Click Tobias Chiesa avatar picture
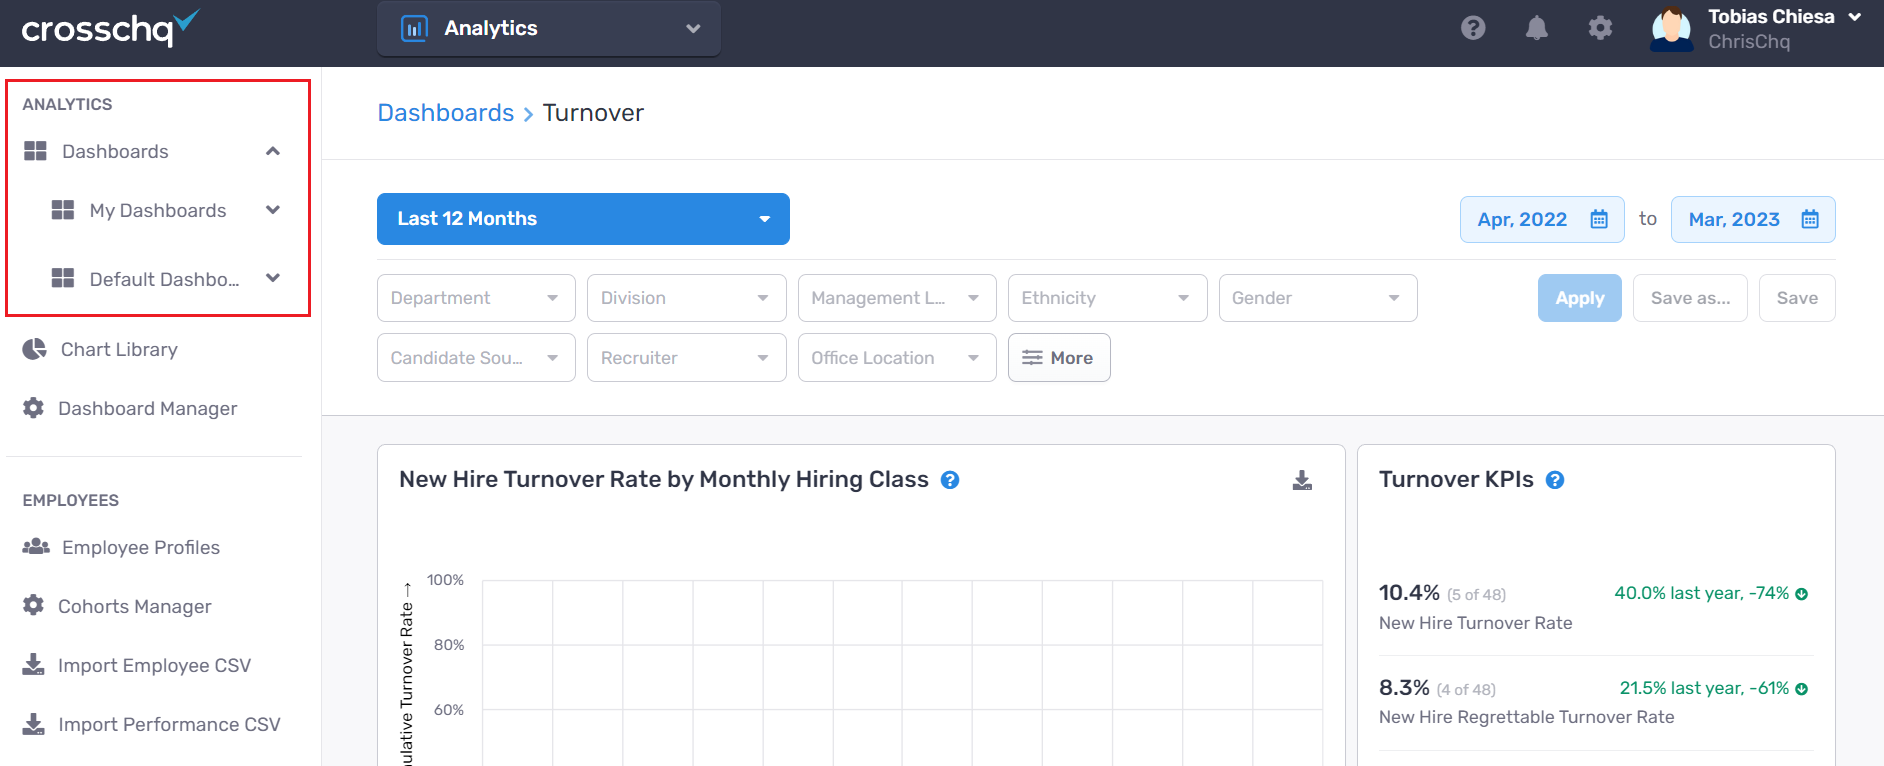1884x766 pixels. (1671, 29)
